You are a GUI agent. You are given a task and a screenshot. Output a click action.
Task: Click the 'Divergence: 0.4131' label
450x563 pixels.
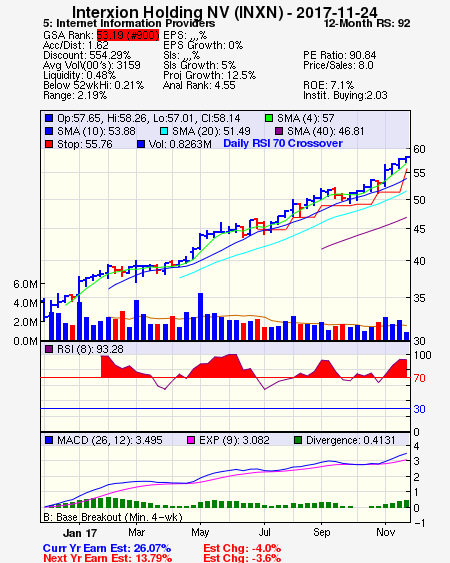(351, 440)
